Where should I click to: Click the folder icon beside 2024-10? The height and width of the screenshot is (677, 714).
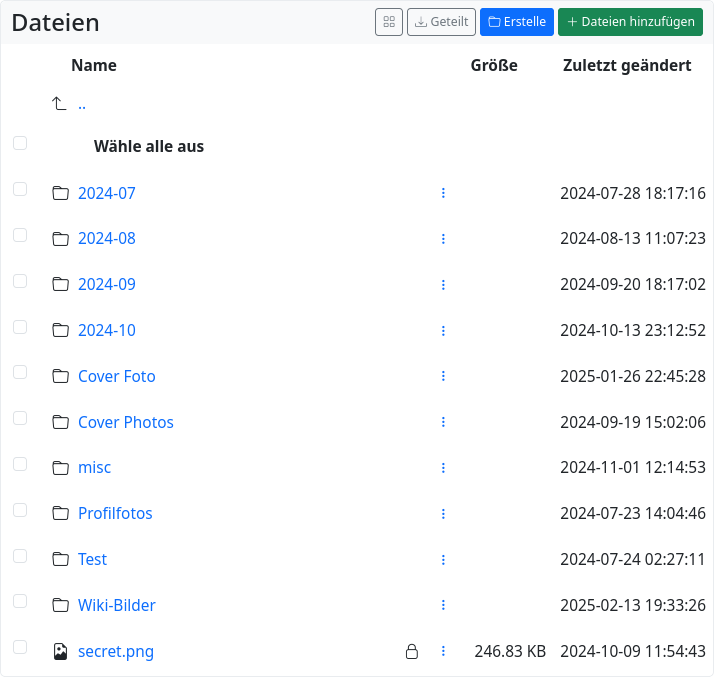tap(61, 330)
